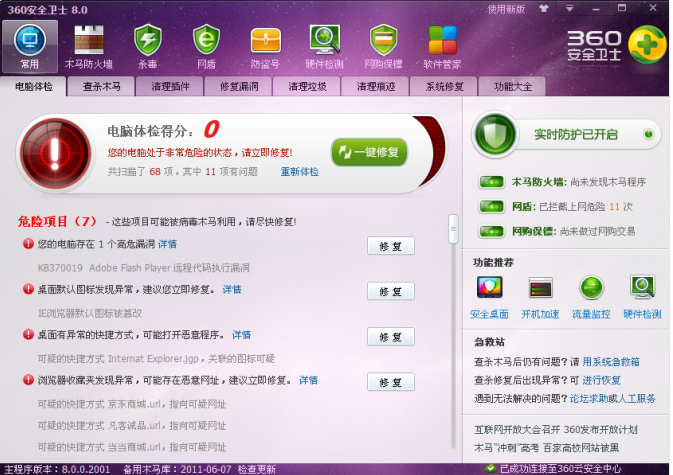The image size is (673, 475).
Task: Click 修复 for 浏览器收藏夹发现异常
Action: click(391, 382)
